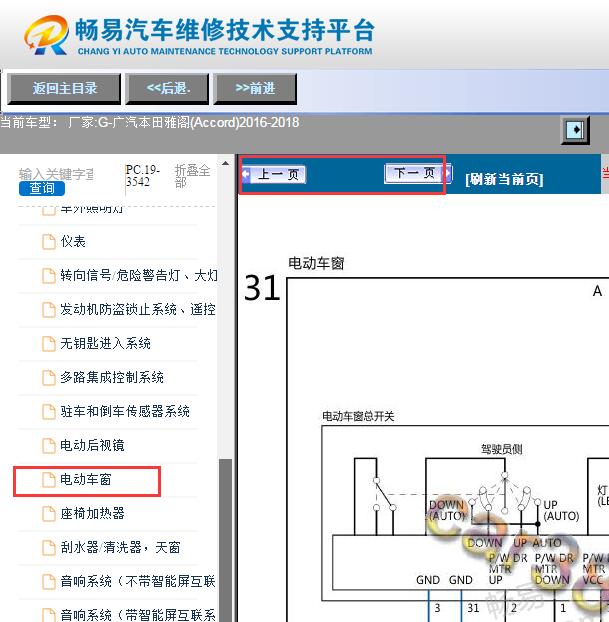Click document icon beside 座椅加热器
Image resolution: width=609 pixels, height=622 pixels.
point(49,514)
